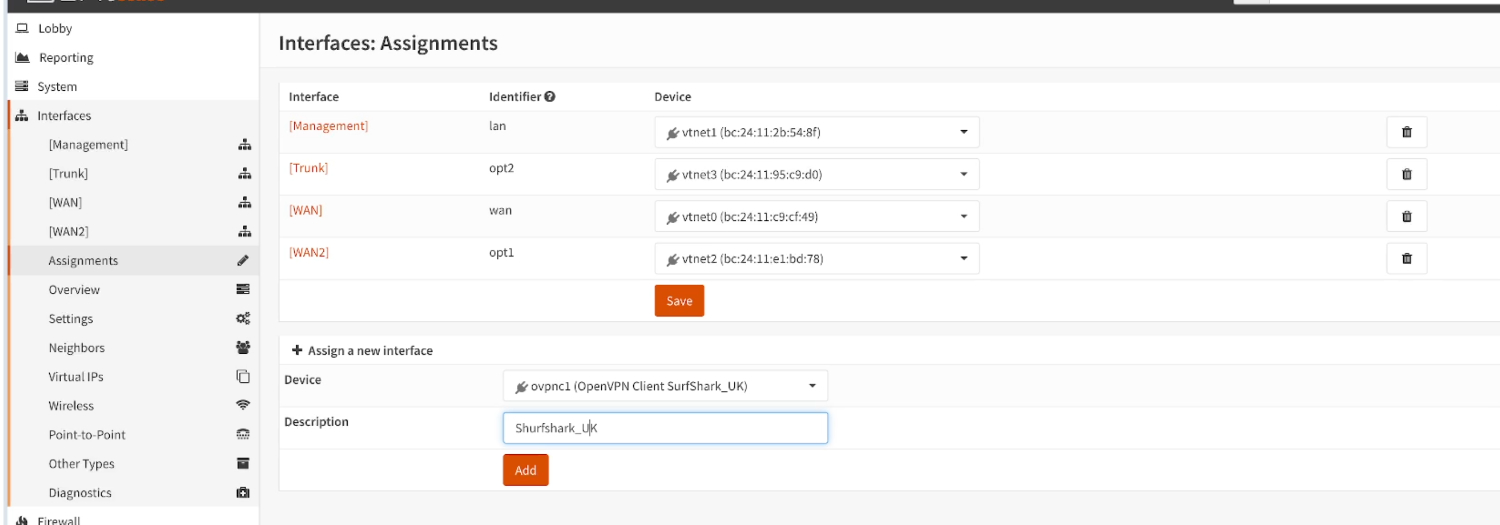Go to [WAN] interface in sidebar
The image size is (1500, 525).
[x=65, y=203]
